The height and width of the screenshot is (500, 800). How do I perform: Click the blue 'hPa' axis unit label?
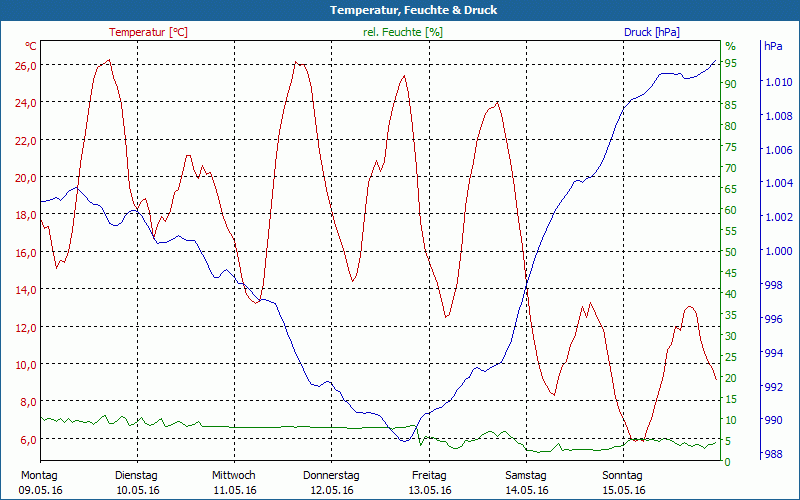pyautogui.click(x=773, y=46)
